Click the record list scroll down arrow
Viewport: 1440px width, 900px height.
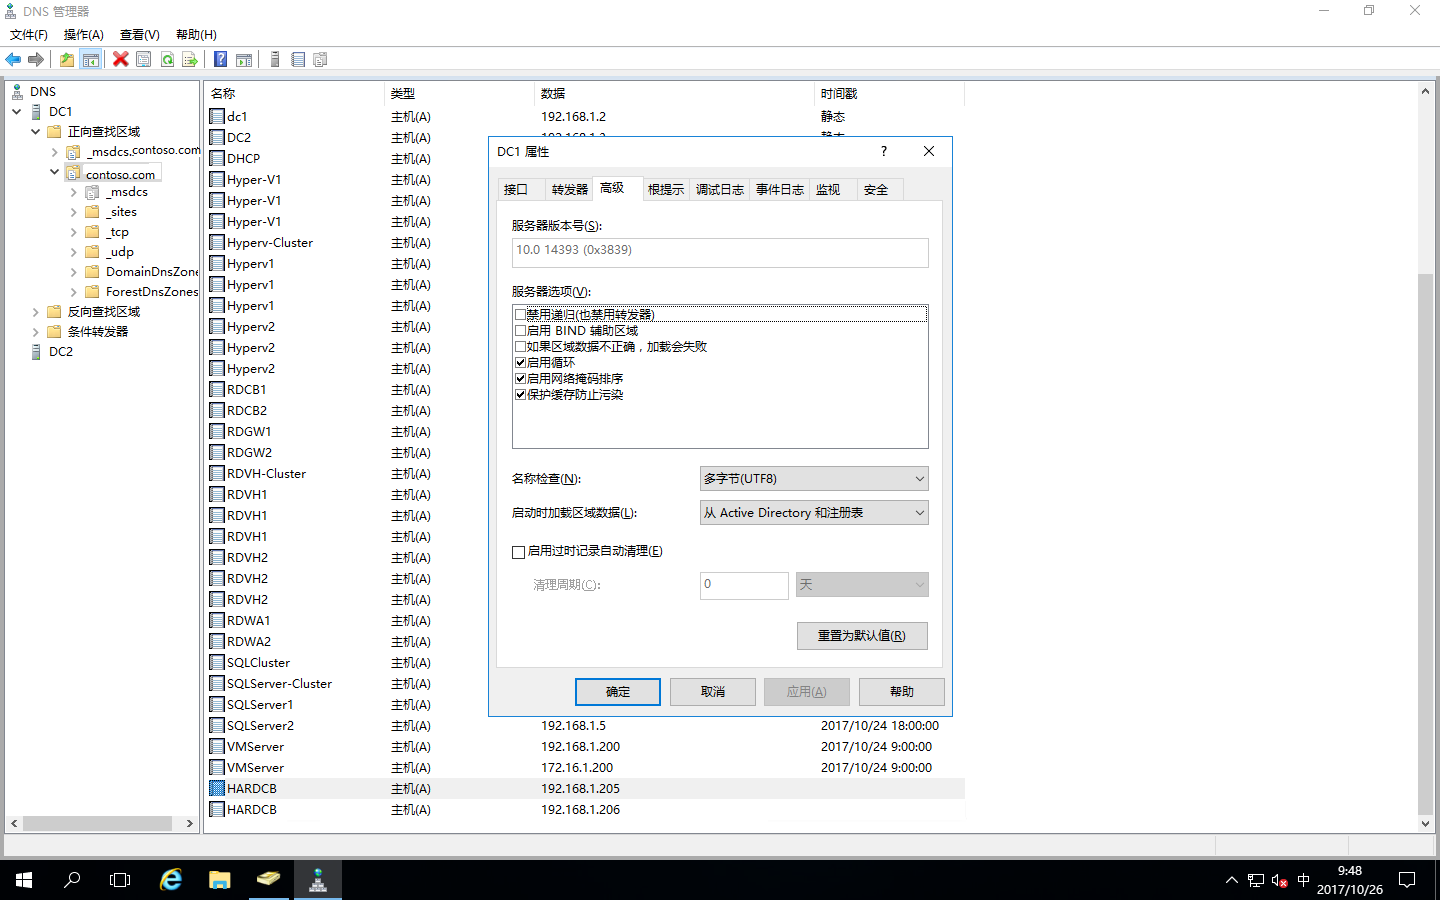(x=1426, y=824)
